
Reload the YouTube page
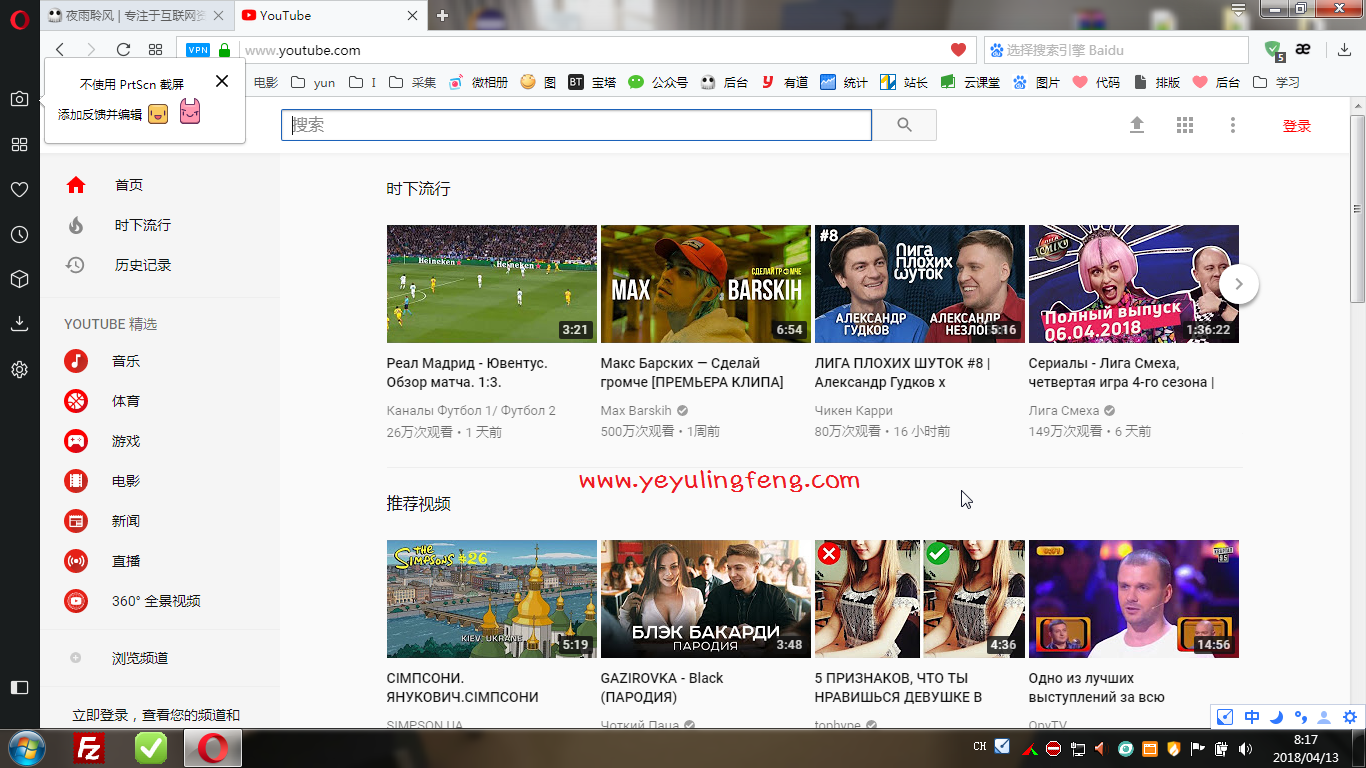pos(123,50)
